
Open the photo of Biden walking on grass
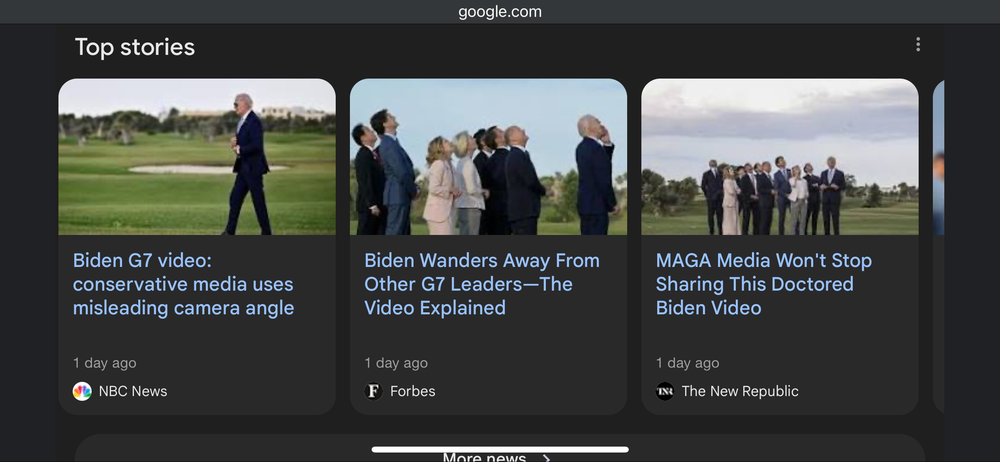tap(197, 157)
